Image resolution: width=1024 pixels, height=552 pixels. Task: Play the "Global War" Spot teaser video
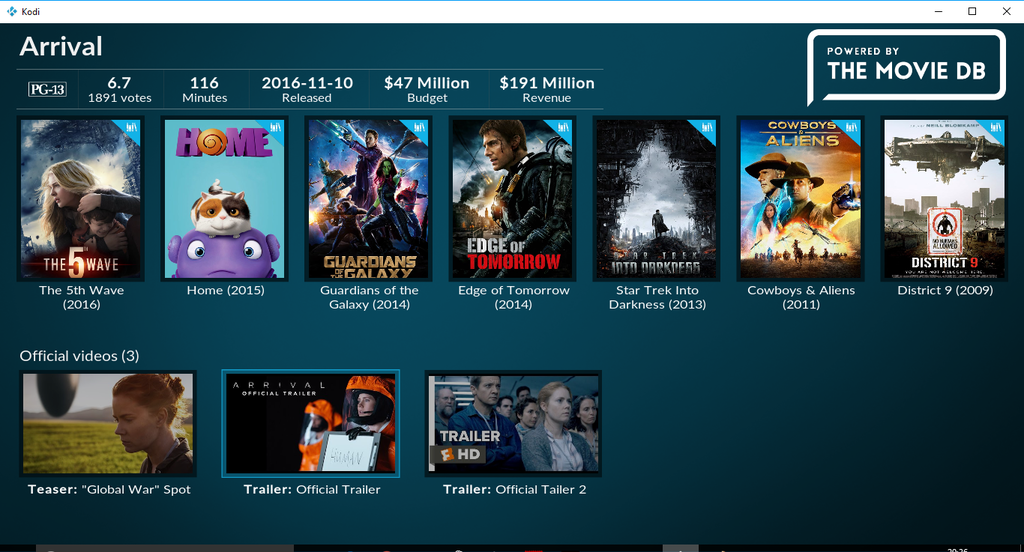tap(108, 423)
